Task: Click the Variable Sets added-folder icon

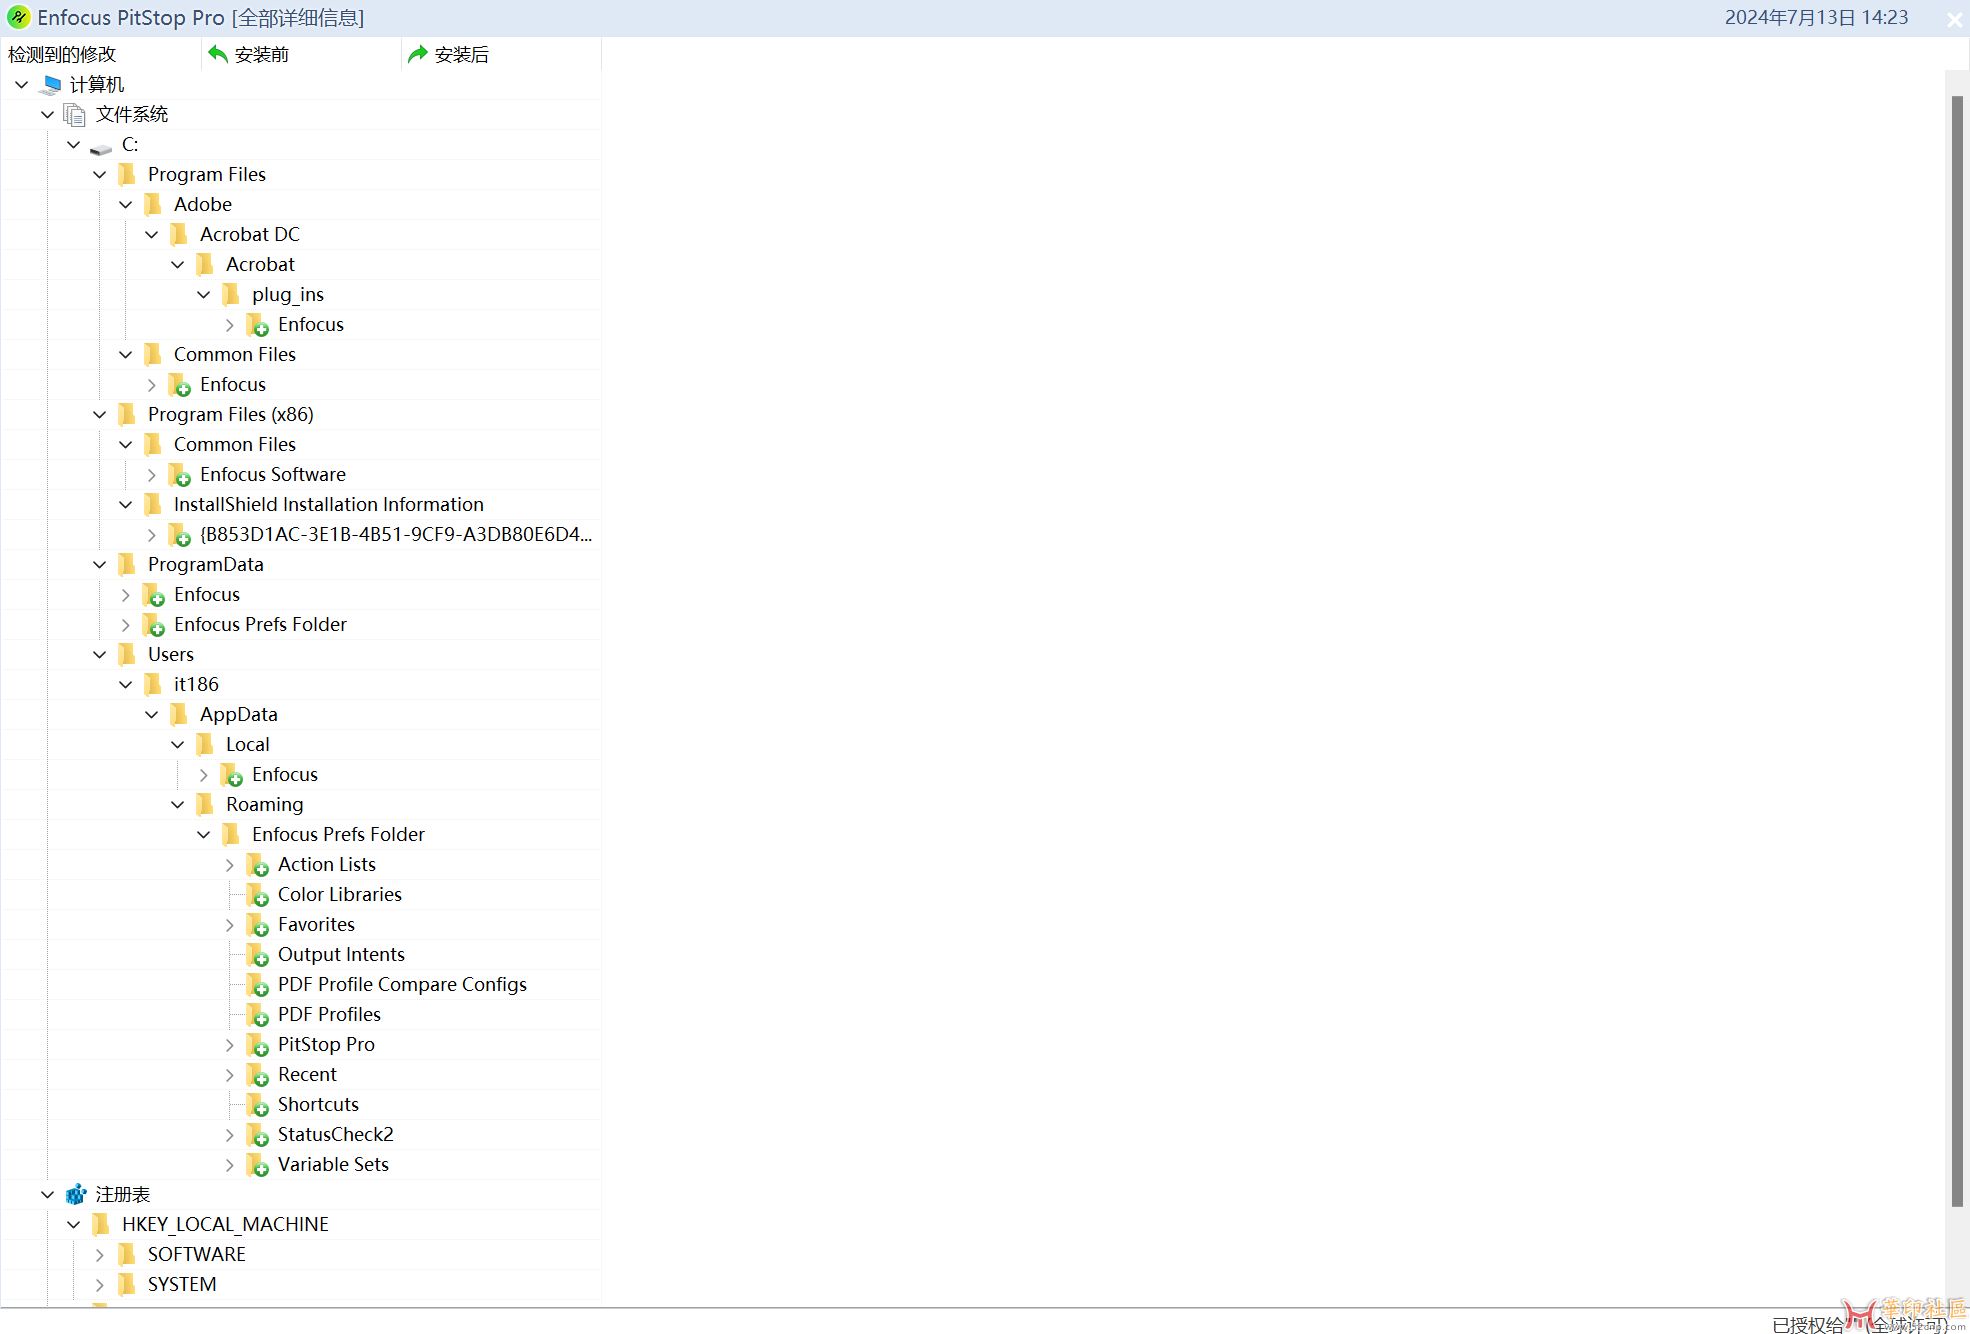Action: [258, 1165]
